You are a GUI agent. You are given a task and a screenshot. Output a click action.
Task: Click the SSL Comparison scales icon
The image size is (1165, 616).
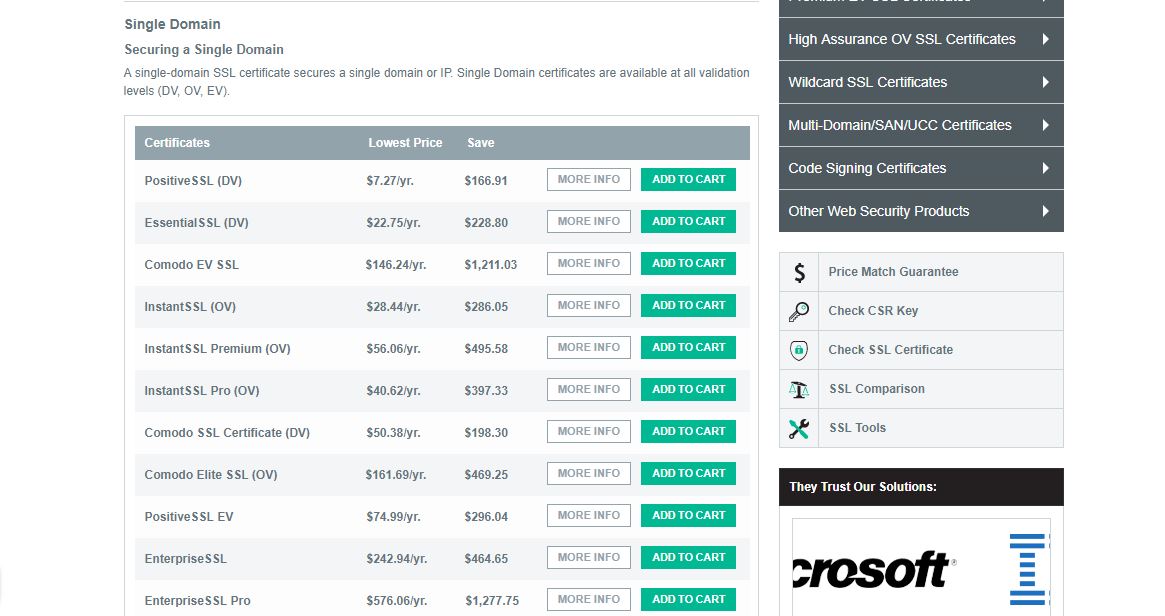[x=799, y=389]
